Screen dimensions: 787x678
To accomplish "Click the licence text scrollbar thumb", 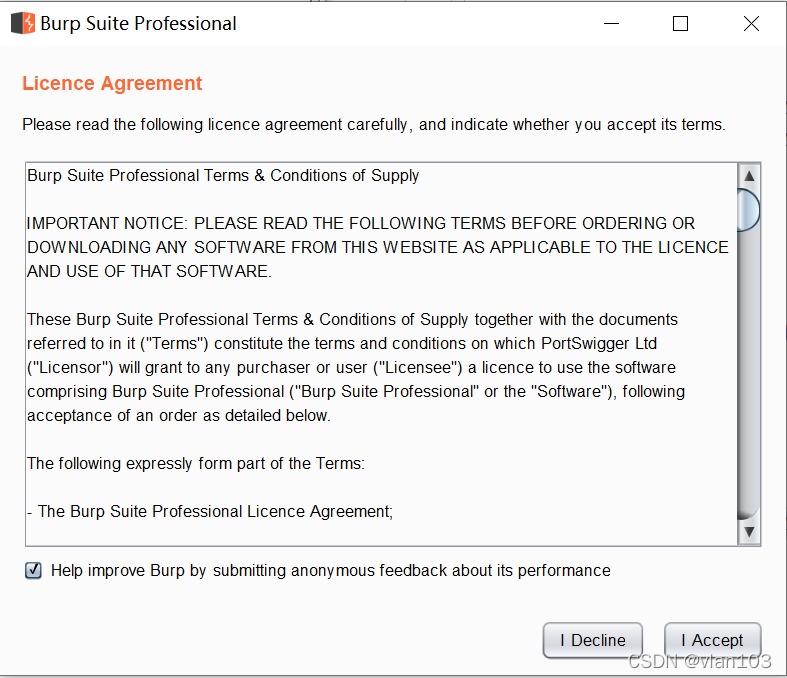I will pos(749,210).
